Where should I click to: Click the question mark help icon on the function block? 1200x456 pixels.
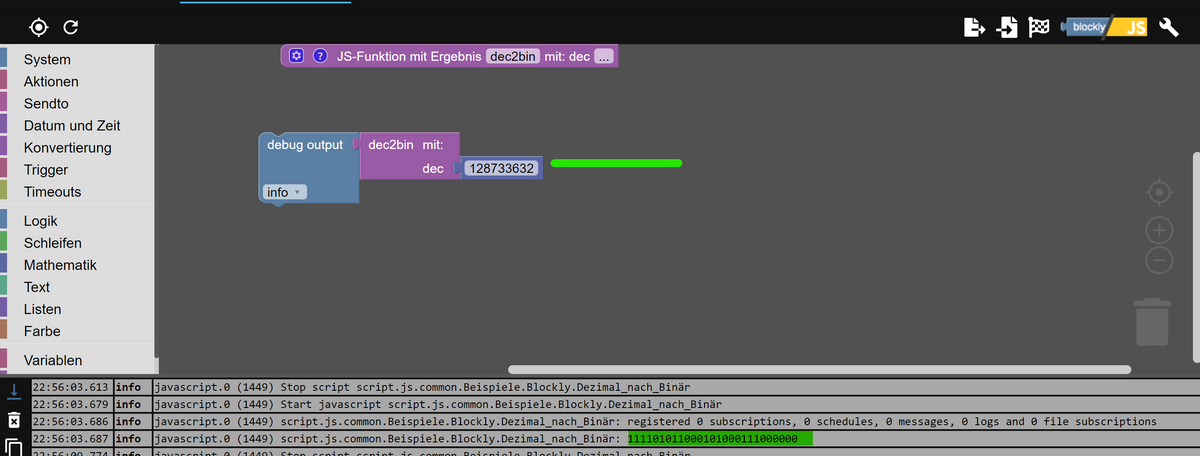320,56
